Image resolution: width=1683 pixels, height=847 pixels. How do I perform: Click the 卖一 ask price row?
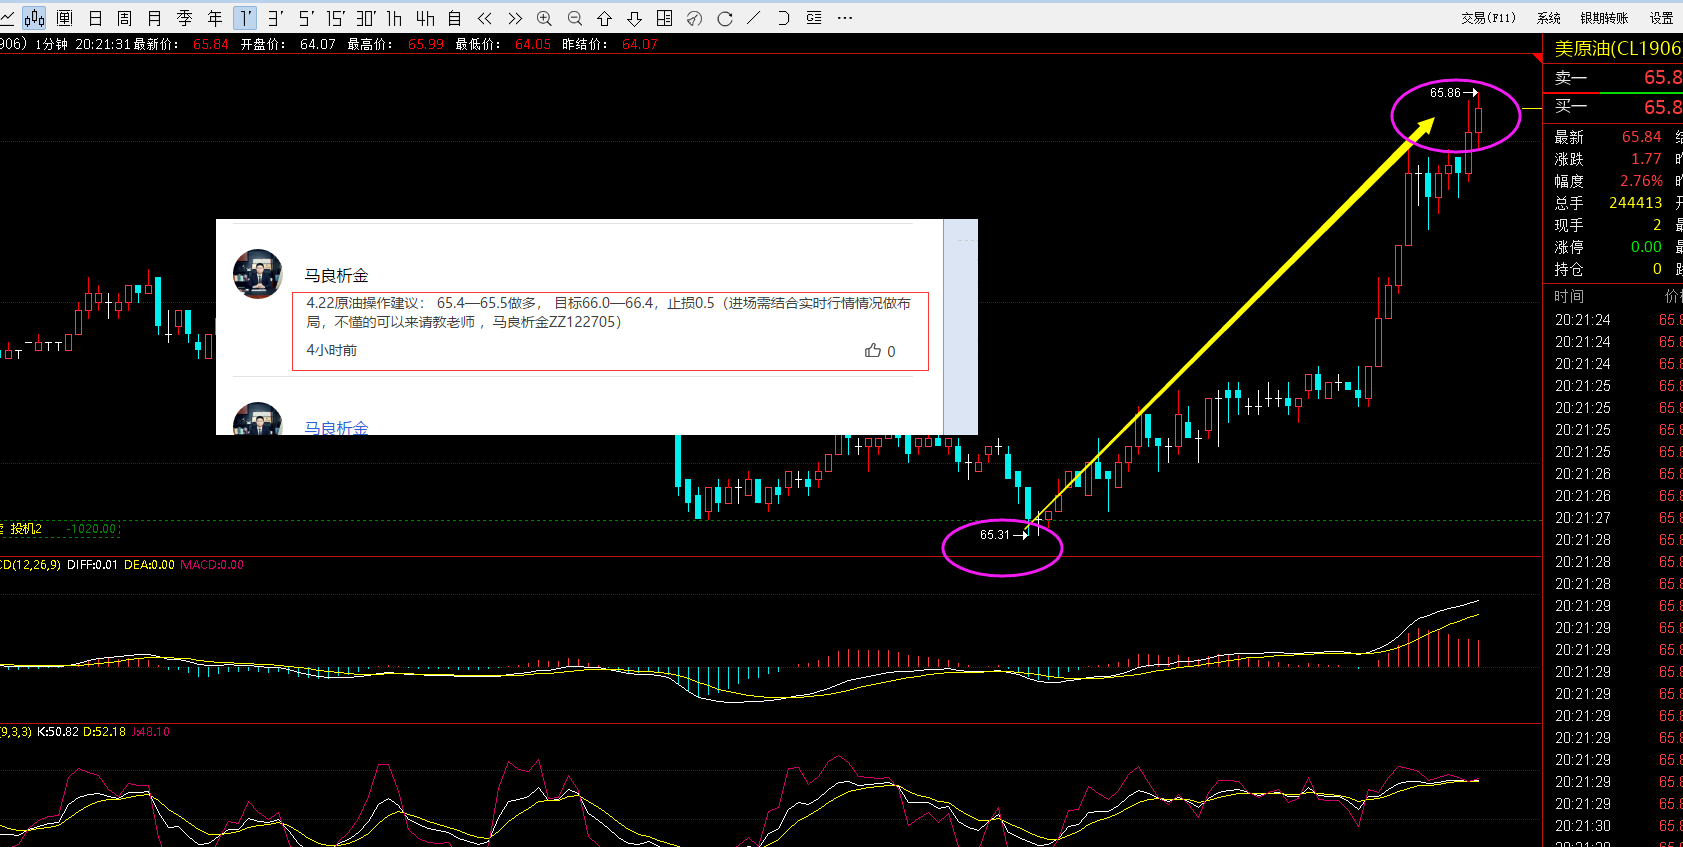pos(1614,77)
